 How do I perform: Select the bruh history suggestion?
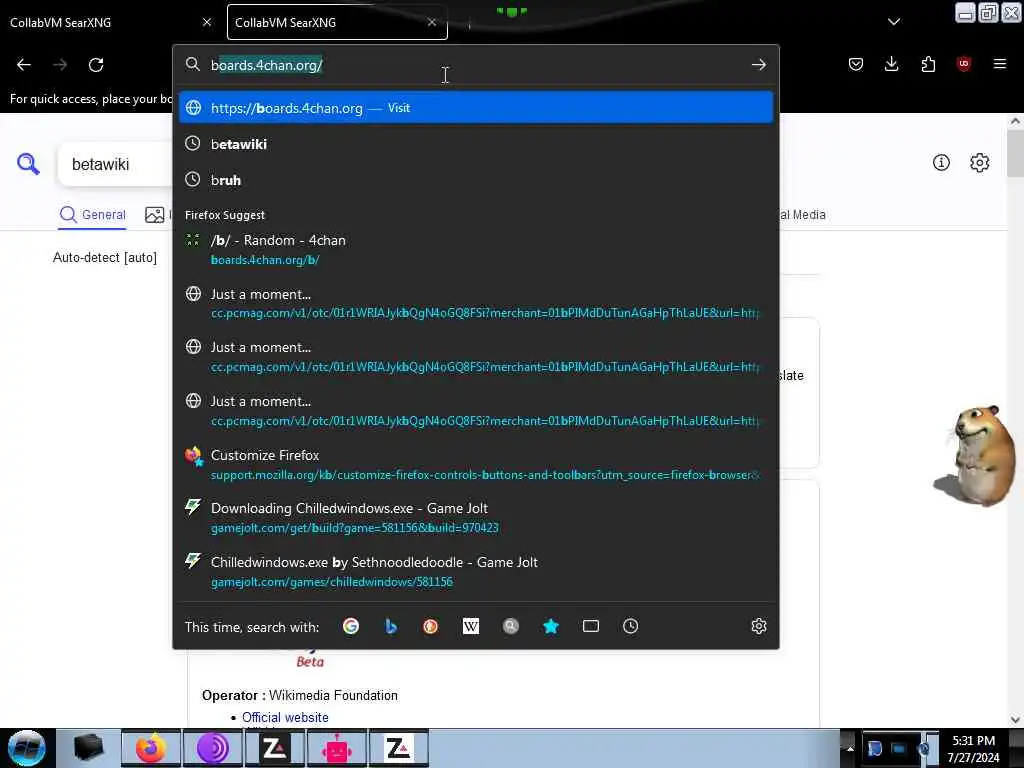pyautogui.click(x=476, y=180)
